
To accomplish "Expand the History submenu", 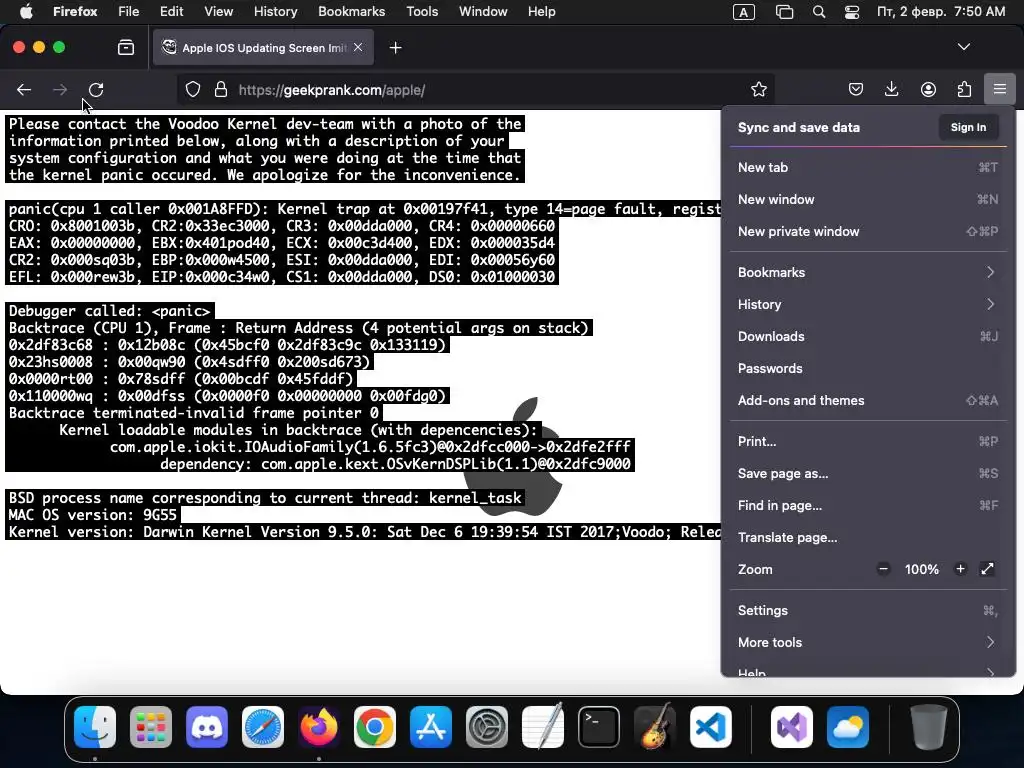I will tap(868, 304).
